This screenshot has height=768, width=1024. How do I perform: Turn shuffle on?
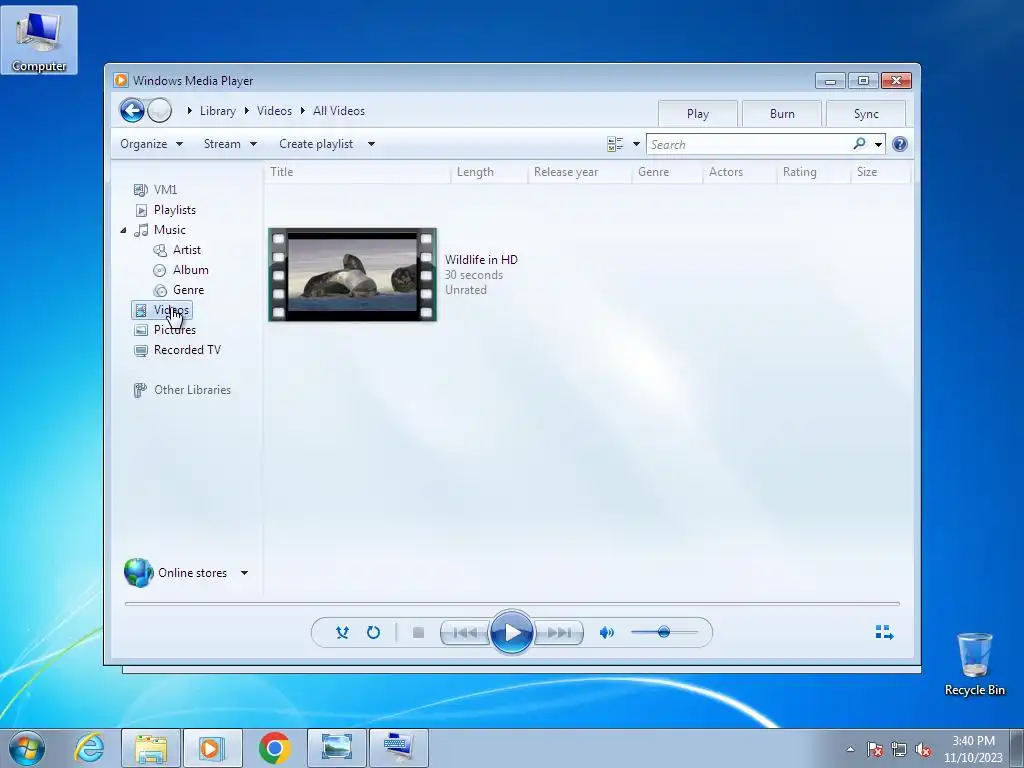click(x=342, y=632)
